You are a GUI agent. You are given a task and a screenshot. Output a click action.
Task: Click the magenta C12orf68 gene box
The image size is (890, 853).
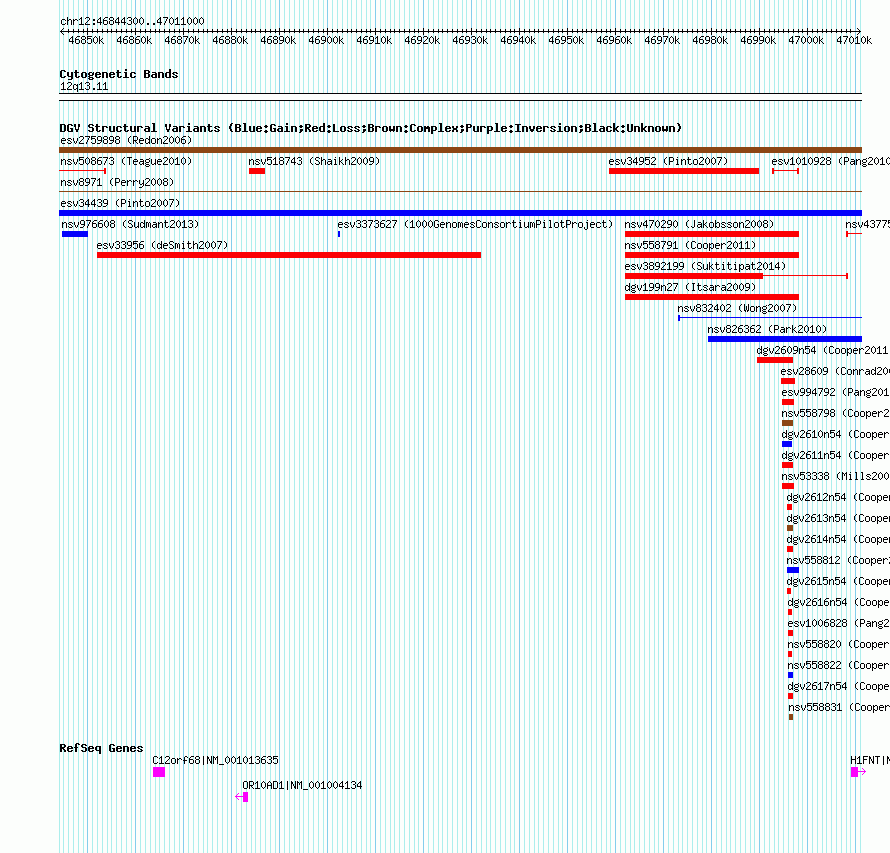(x=159, y=772)
